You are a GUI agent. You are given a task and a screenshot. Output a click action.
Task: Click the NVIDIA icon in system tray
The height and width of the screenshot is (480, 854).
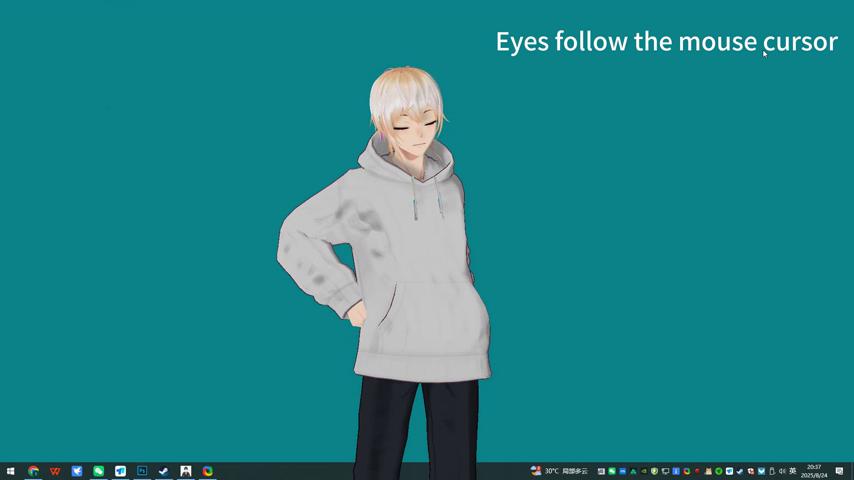click(644, 471)
